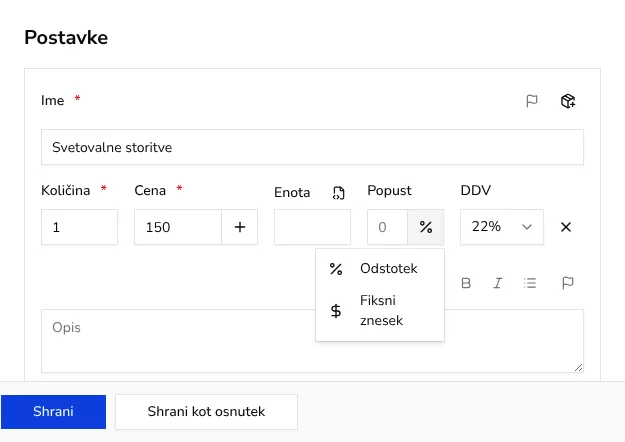Viewport: 625px width, 442px height.
Task: Choose Fiksni znesek discount option
Action: (x=380, y=310)
